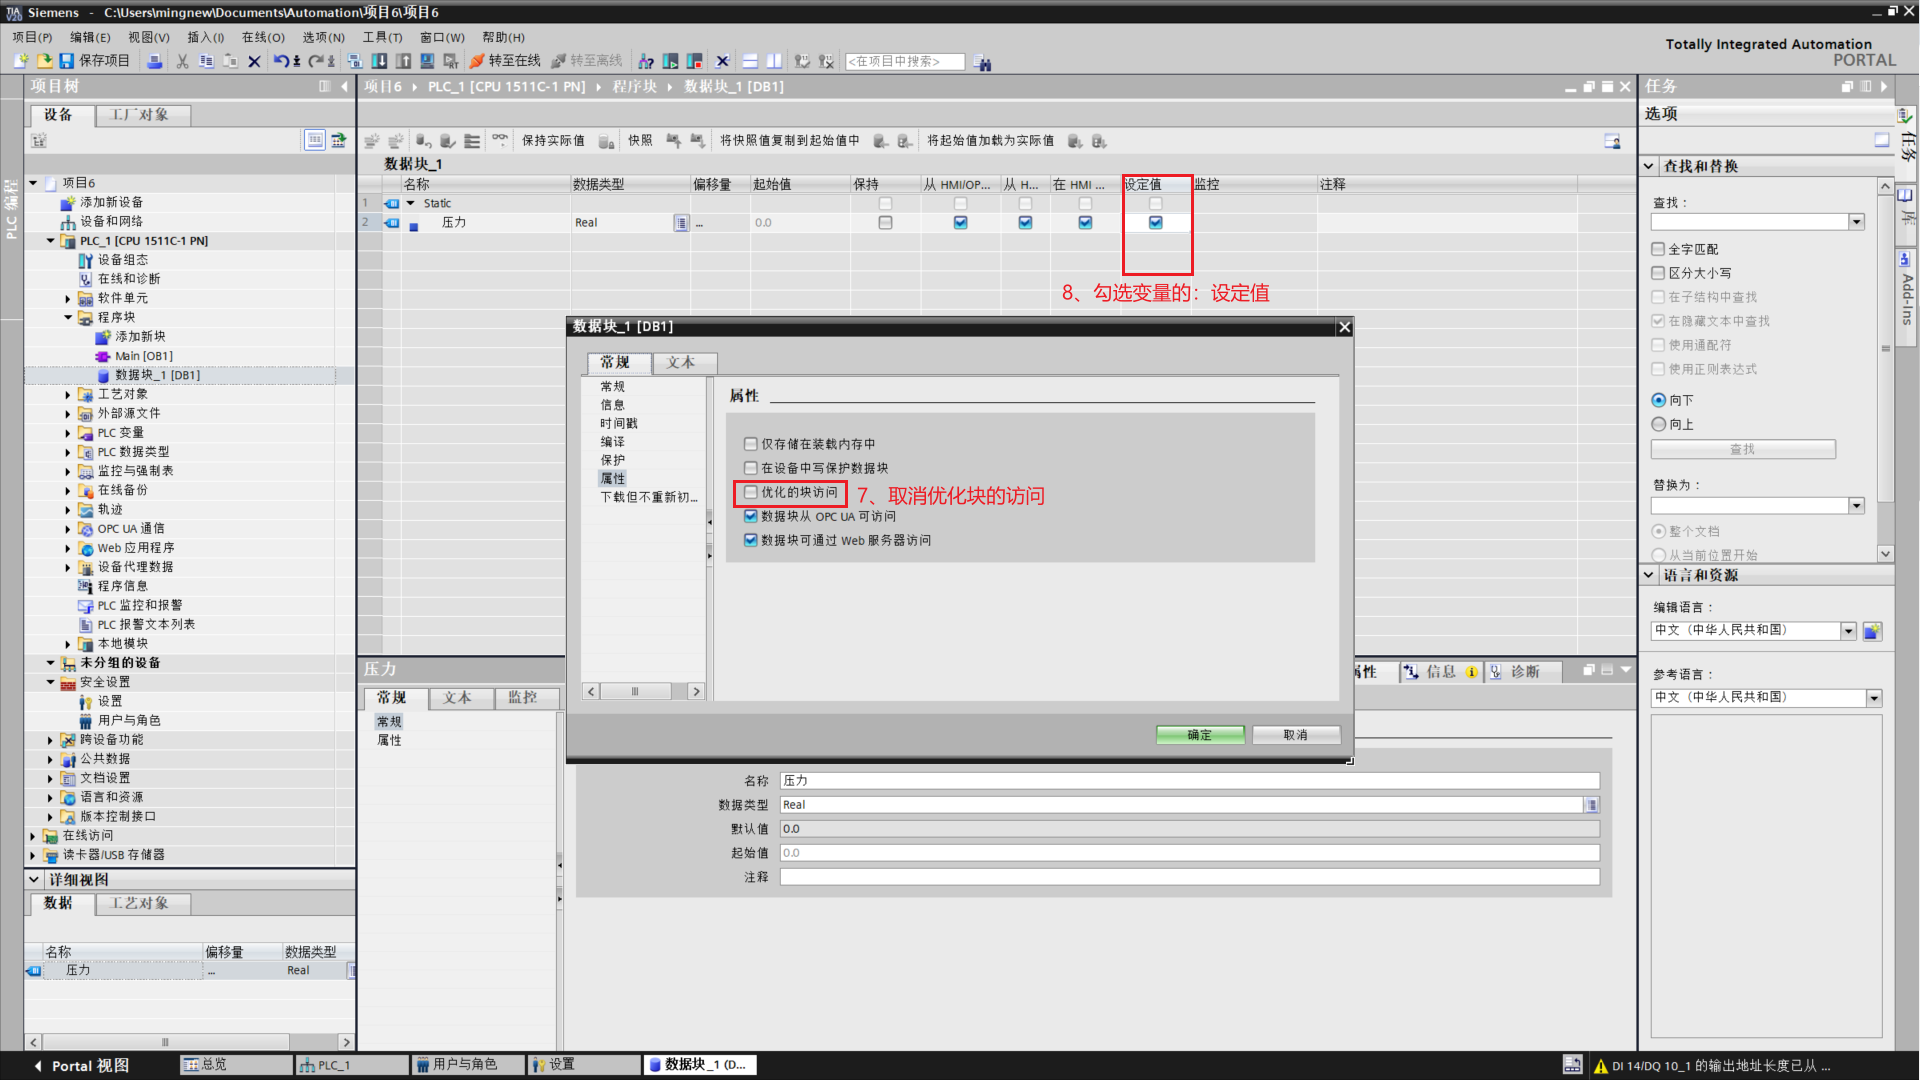The image size is (1920, 1080).
Task: Click the Cut scissors icon
Action: pyautogui.click(x=182, y=61)
